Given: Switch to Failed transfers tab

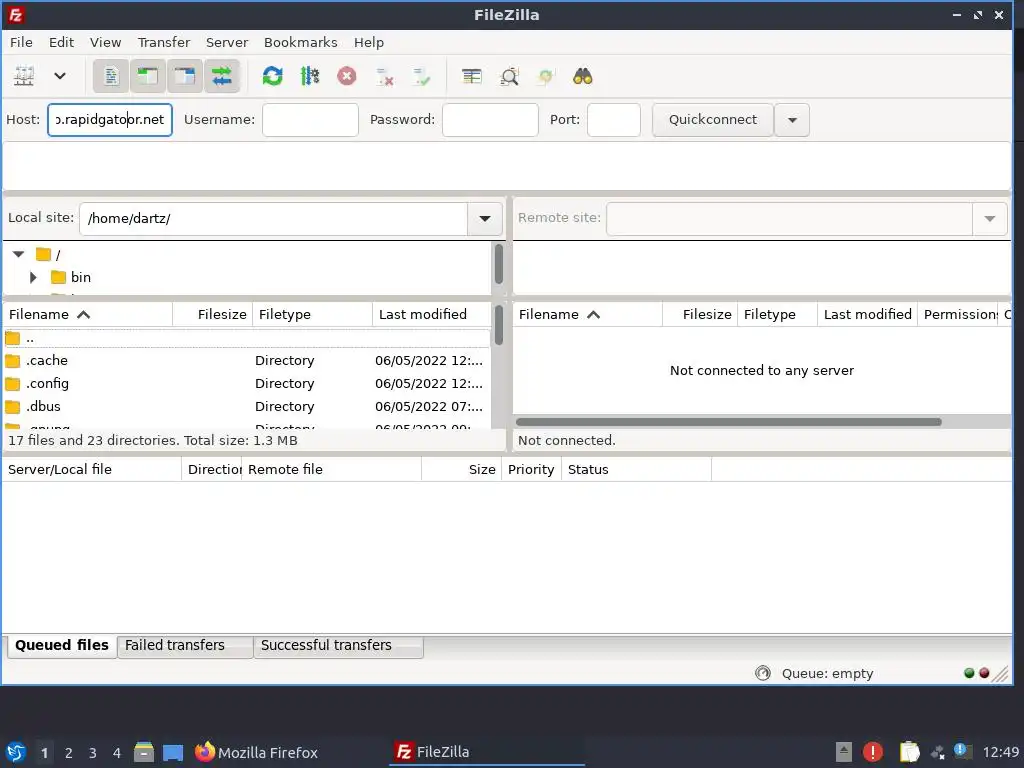Looking at the screenshot, I should [185, 645].
